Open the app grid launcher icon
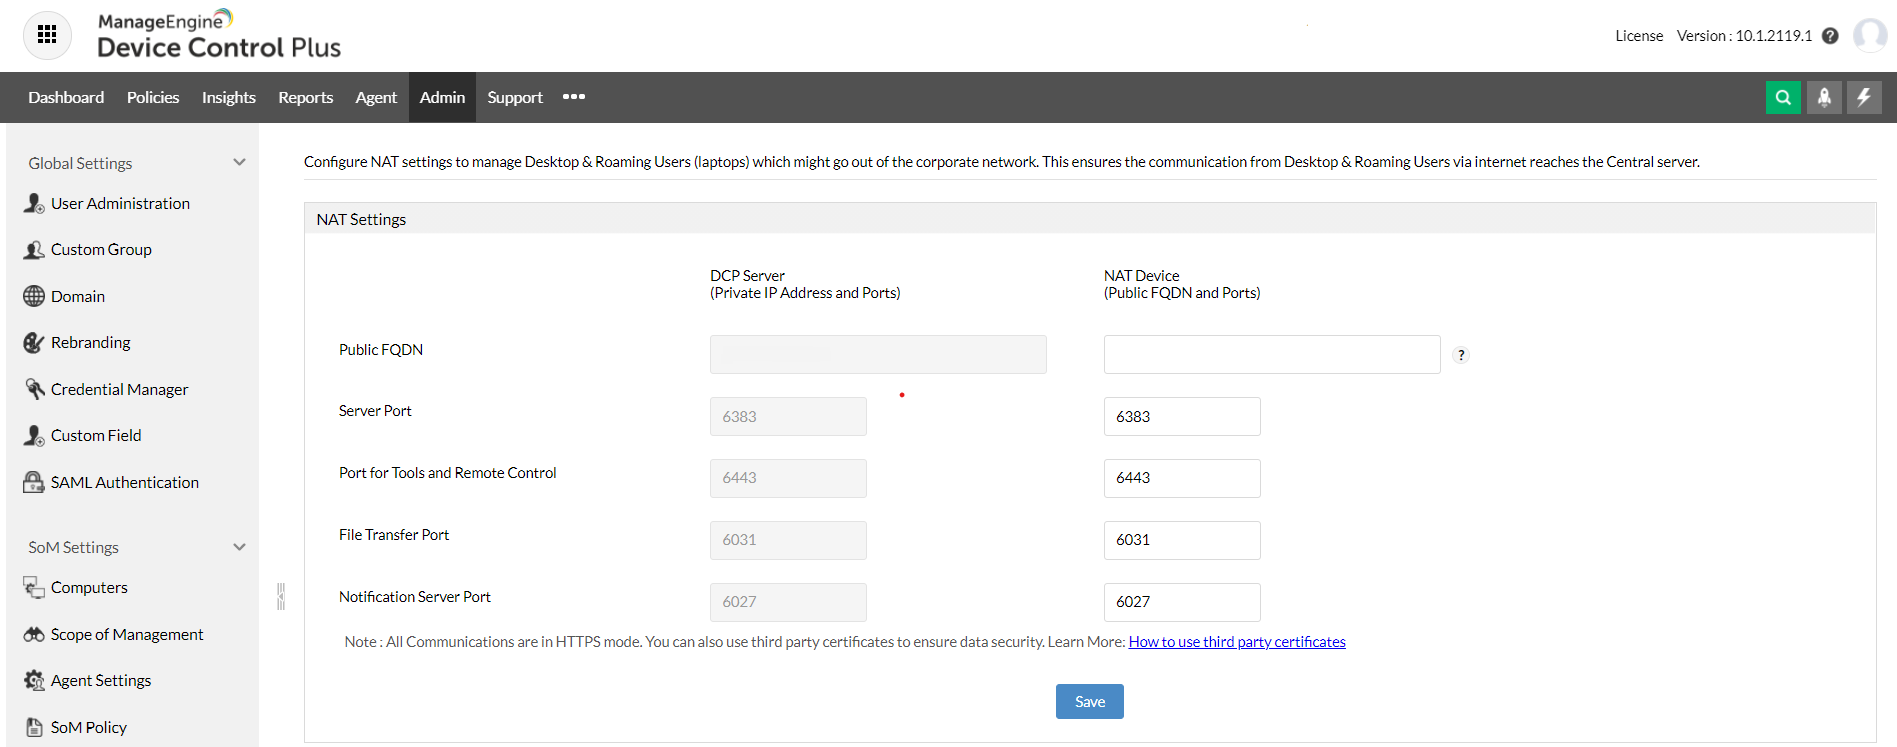Image resolution: width=1897 pixels, height=747 pixels. [47, 35]
